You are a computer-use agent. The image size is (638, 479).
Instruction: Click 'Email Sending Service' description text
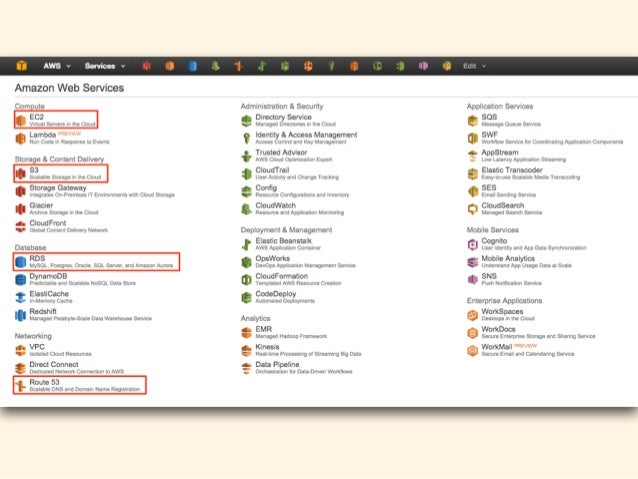509,195
